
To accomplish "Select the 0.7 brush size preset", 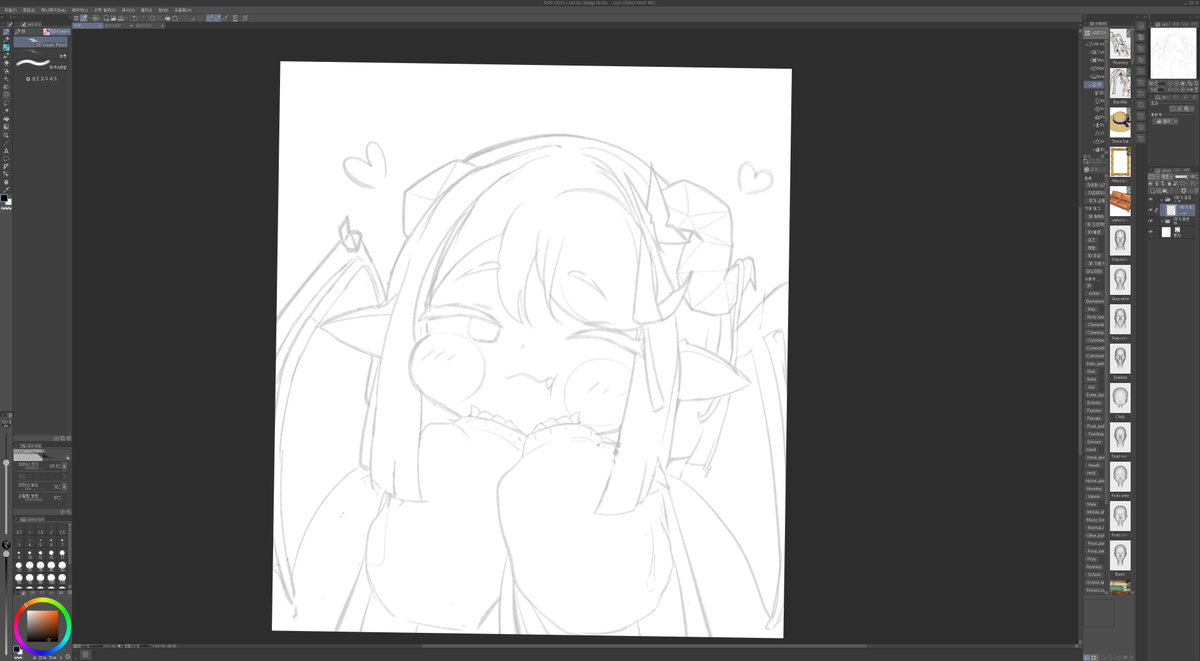I will pyautogui.click(x=20, y=532).
